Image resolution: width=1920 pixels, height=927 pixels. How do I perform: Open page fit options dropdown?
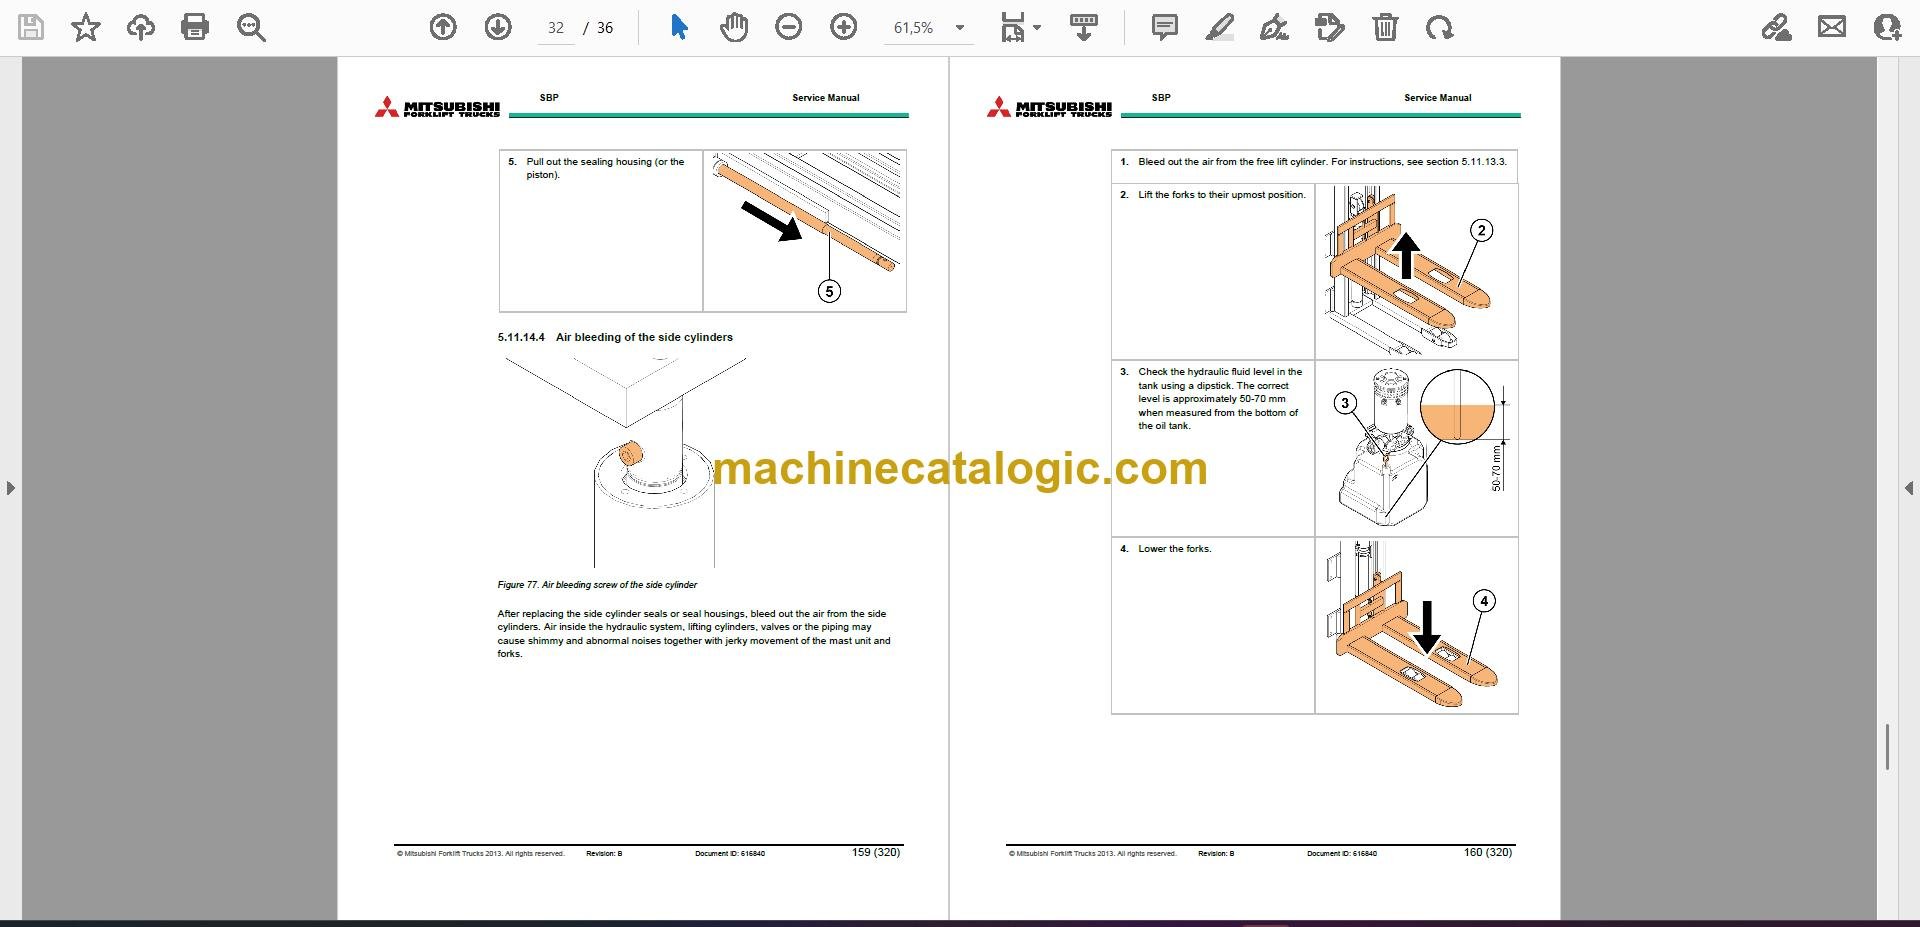pos(1021,27)
